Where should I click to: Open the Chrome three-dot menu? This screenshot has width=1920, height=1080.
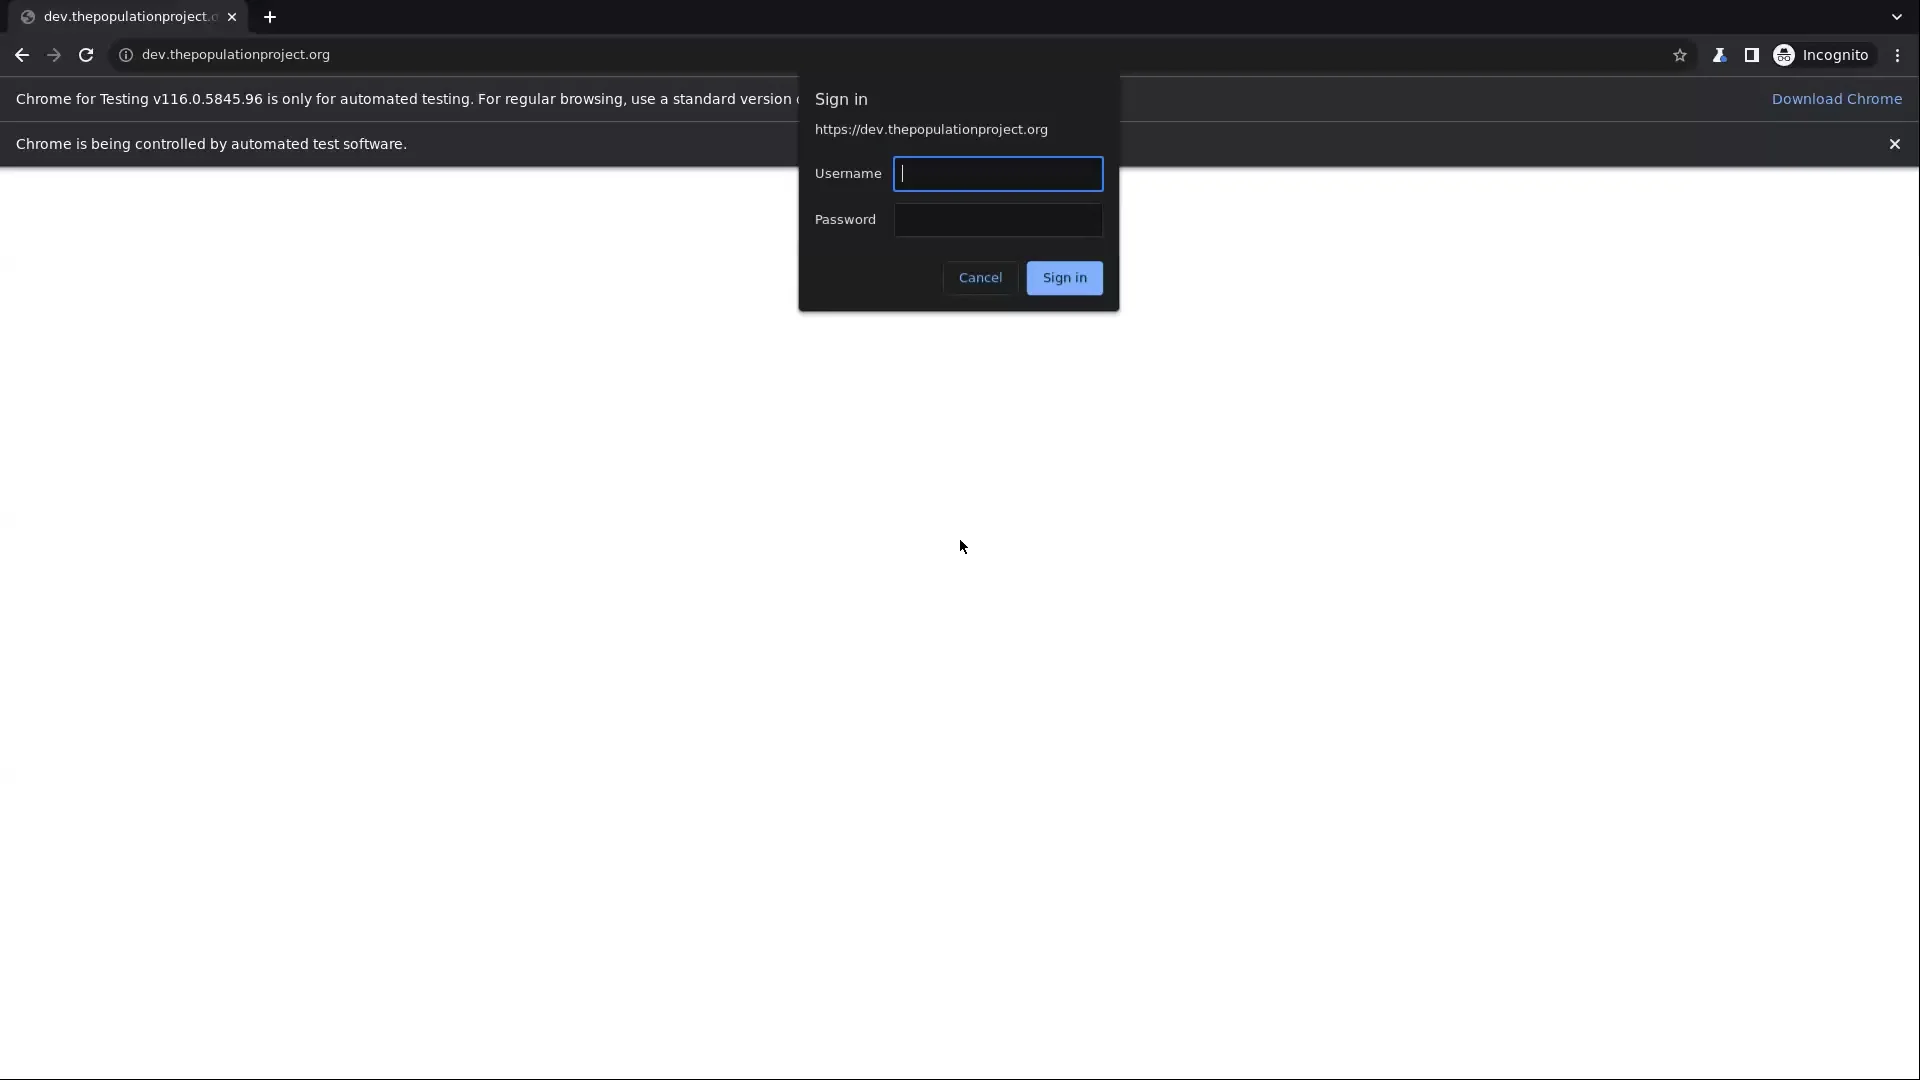(1897, 55)
